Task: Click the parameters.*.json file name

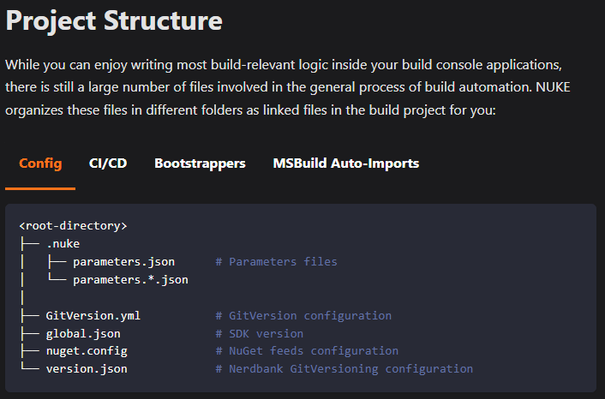Action: 131,280
